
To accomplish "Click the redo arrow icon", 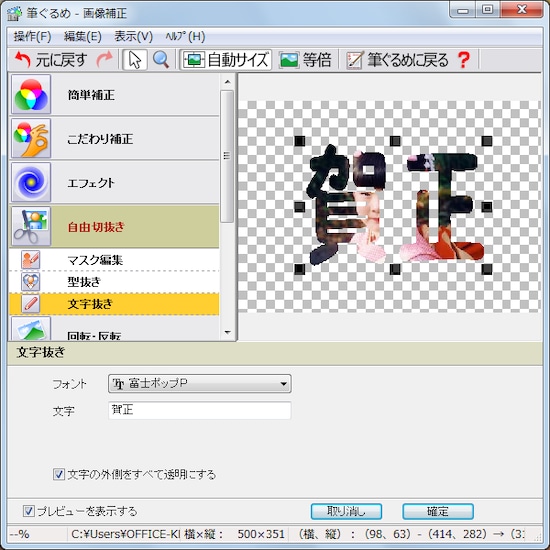I will [x=105, y=60].
